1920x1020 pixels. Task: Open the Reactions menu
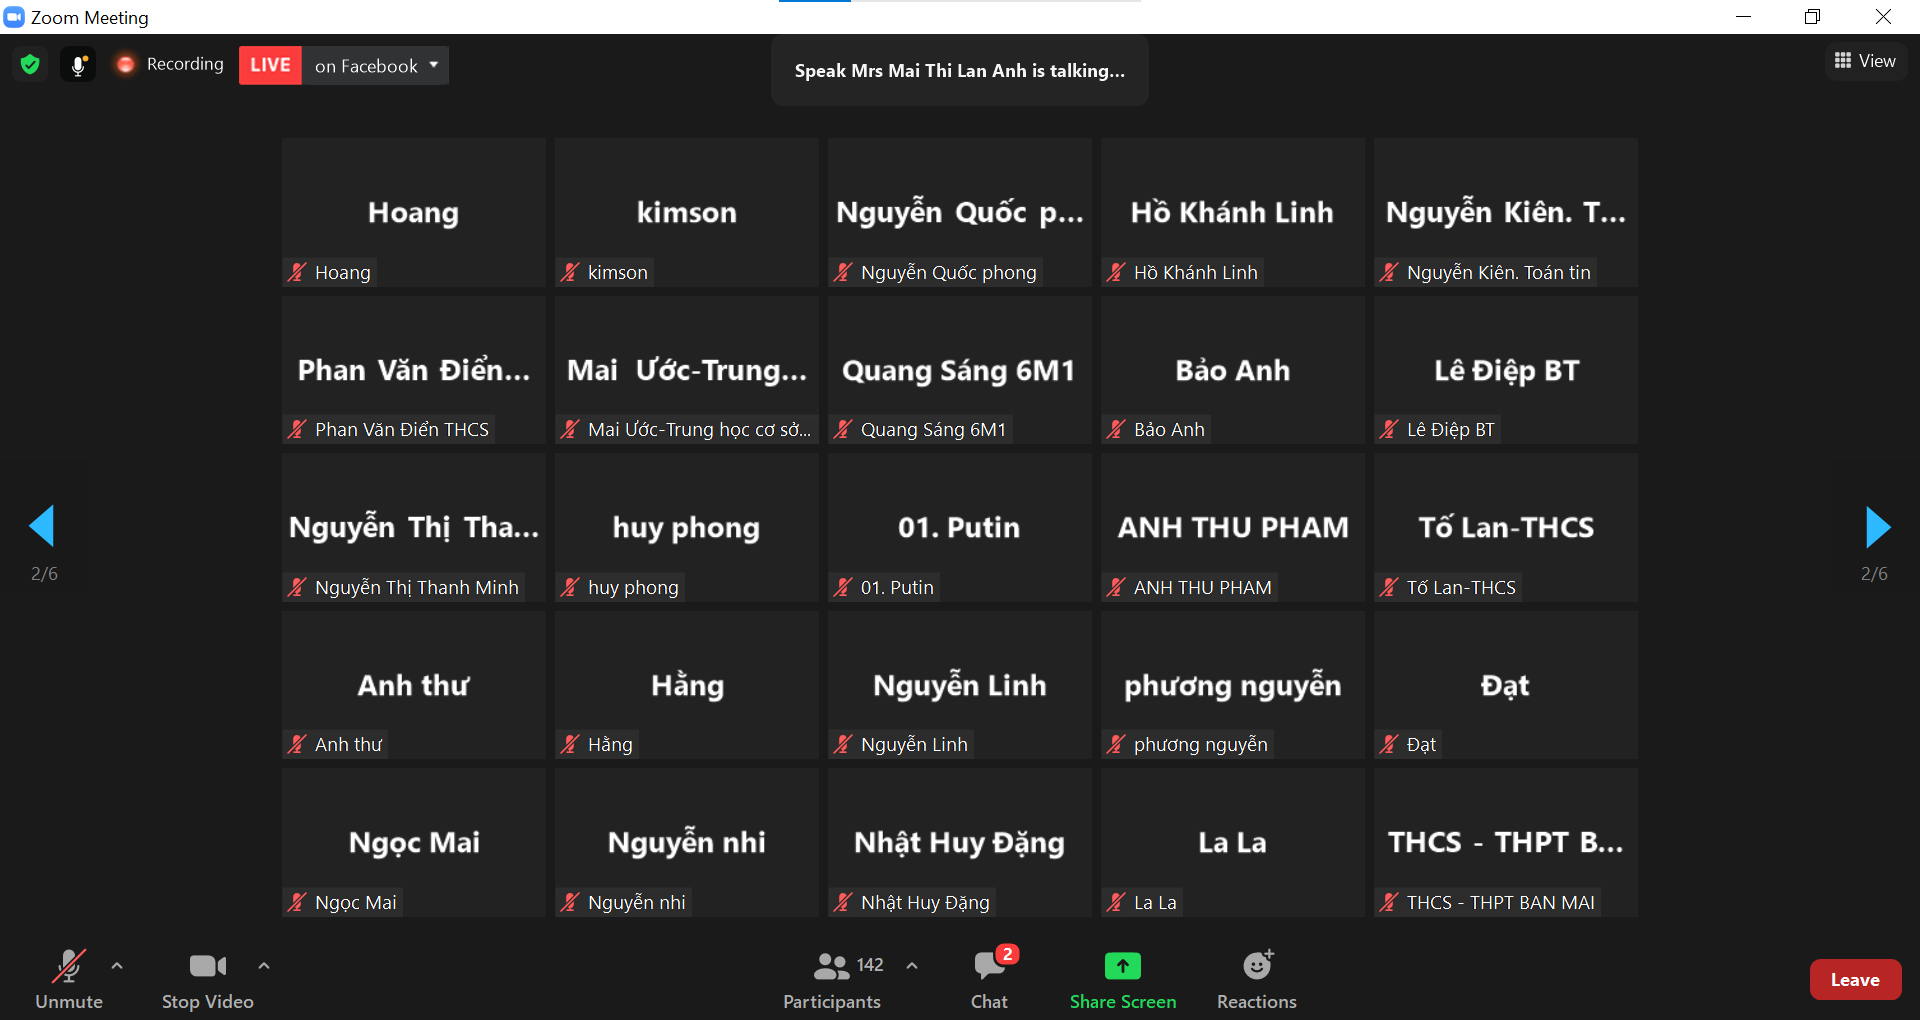[1256, 979]
